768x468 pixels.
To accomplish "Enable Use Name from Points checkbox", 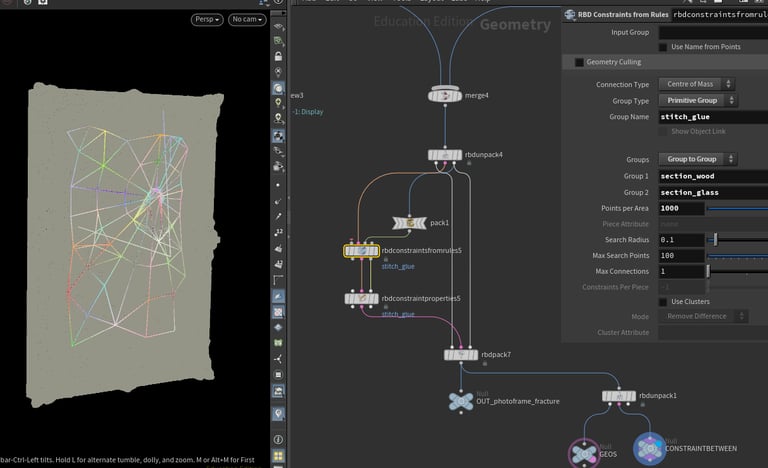I will pos(663,47).
